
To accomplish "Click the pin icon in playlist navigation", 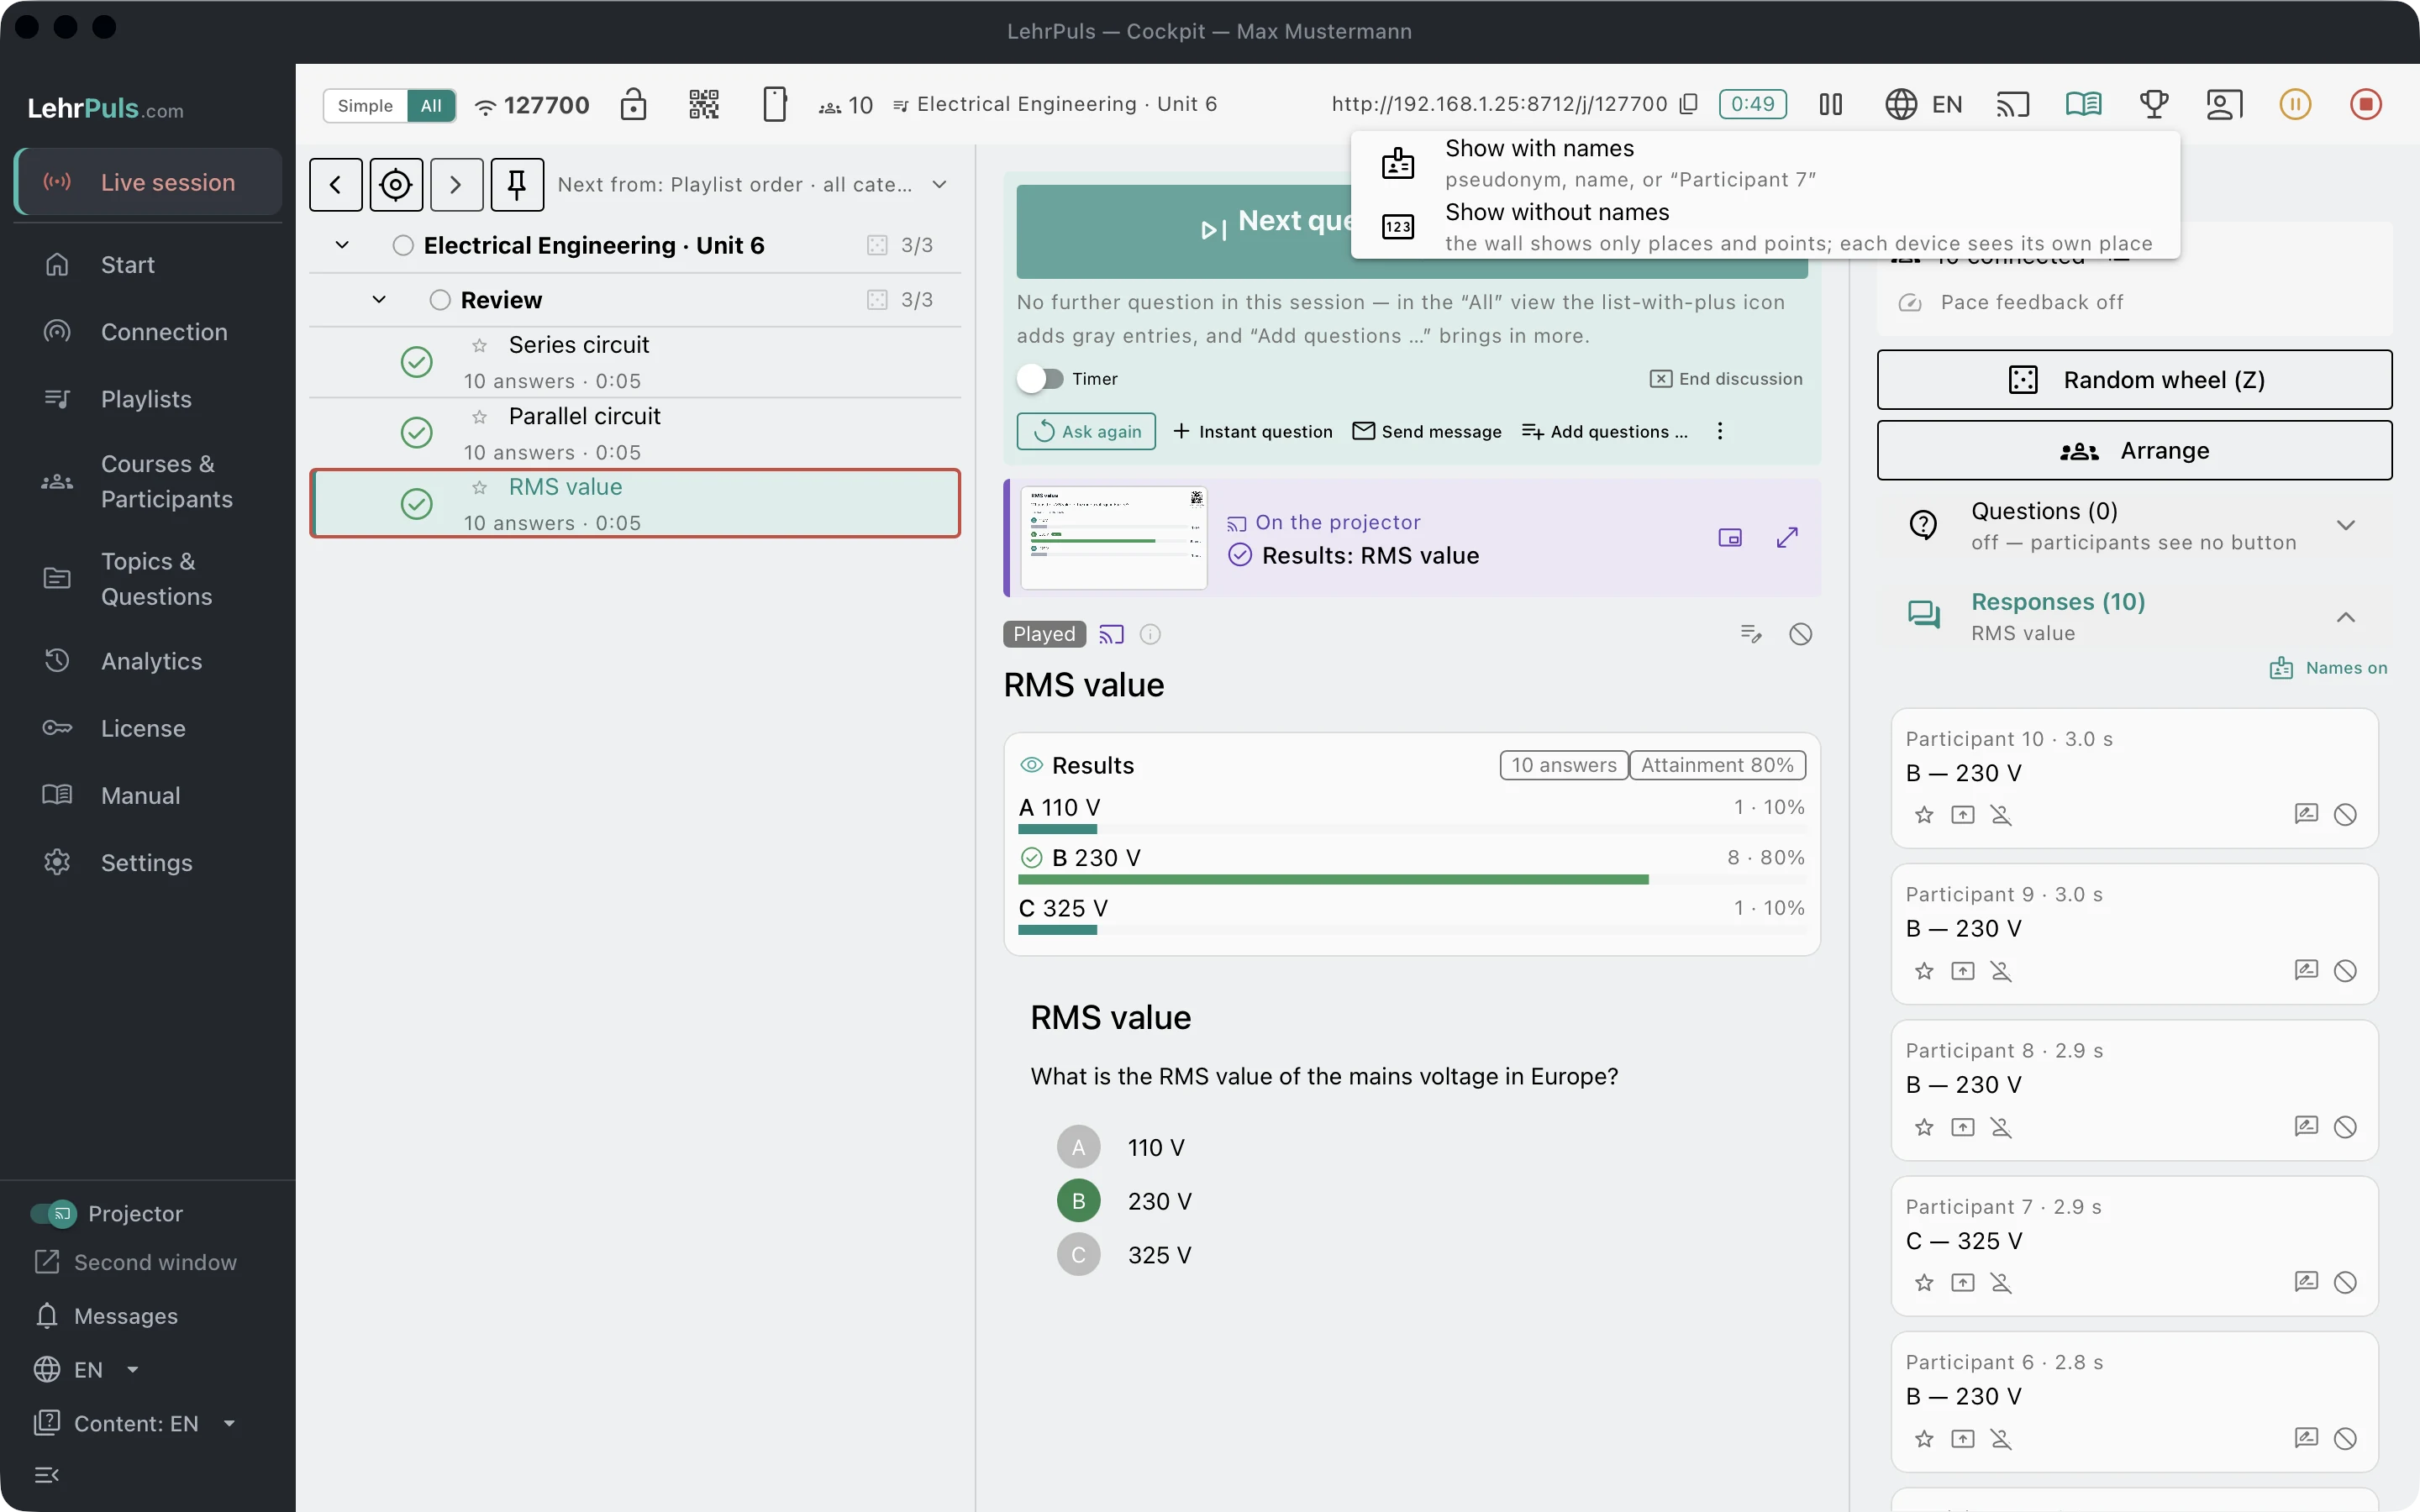I will click(x=517, y=184).
